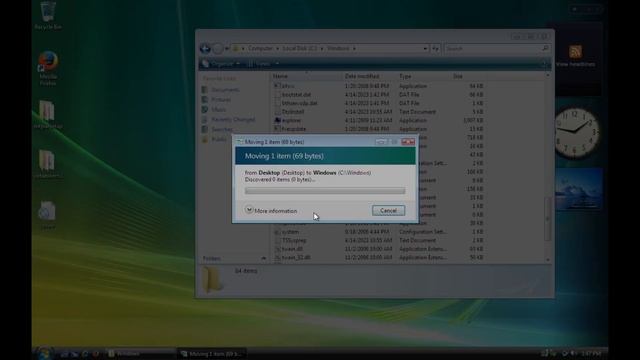This screenshot has height=360, width=640.
Task: Click Local Disk (C:) breadcrumb segment
Action: point(300,48)
